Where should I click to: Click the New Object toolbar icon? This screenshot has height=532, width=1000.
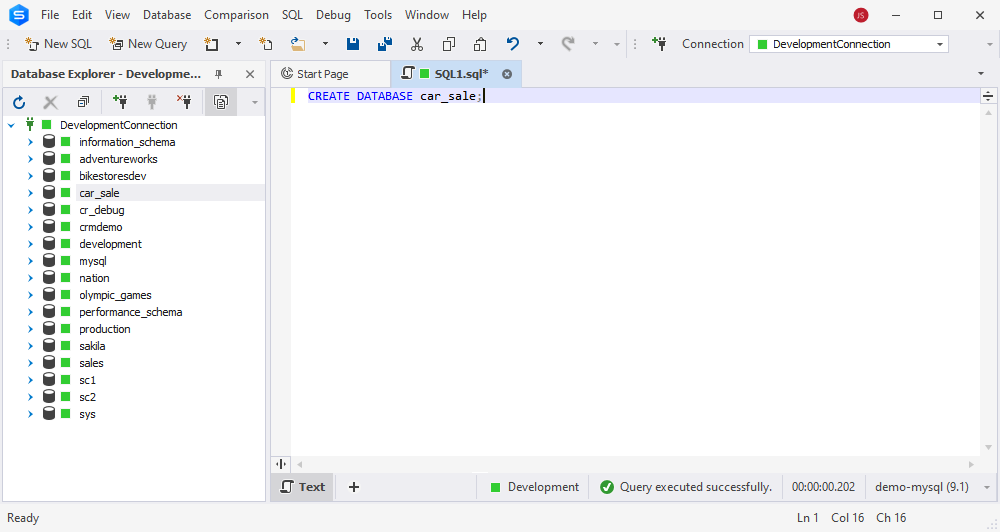coord(212,44)
